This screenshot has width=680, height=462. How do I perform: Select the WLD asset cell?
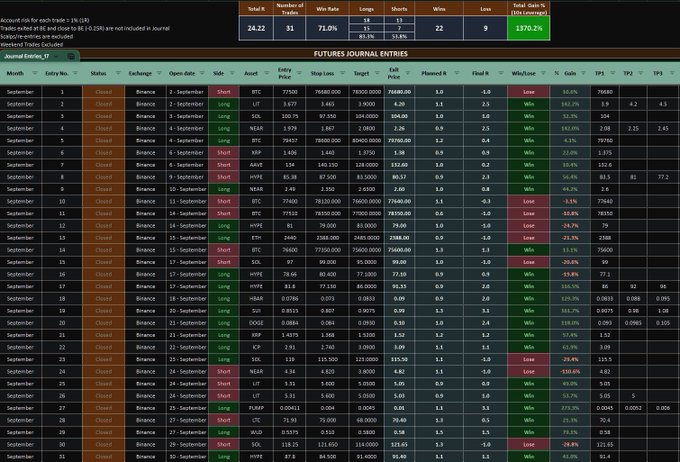click(256, 432)
